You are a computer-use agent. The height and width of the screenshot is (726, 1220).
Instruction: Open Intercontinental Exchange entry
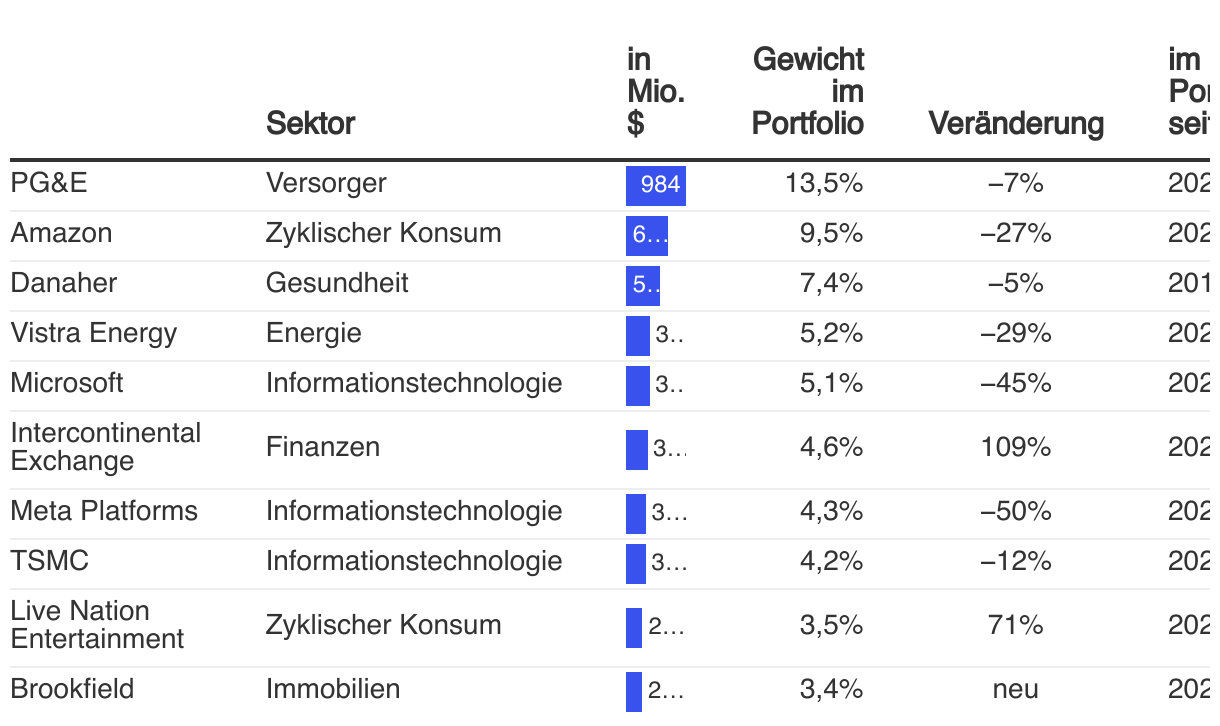(x=105, y=447)
